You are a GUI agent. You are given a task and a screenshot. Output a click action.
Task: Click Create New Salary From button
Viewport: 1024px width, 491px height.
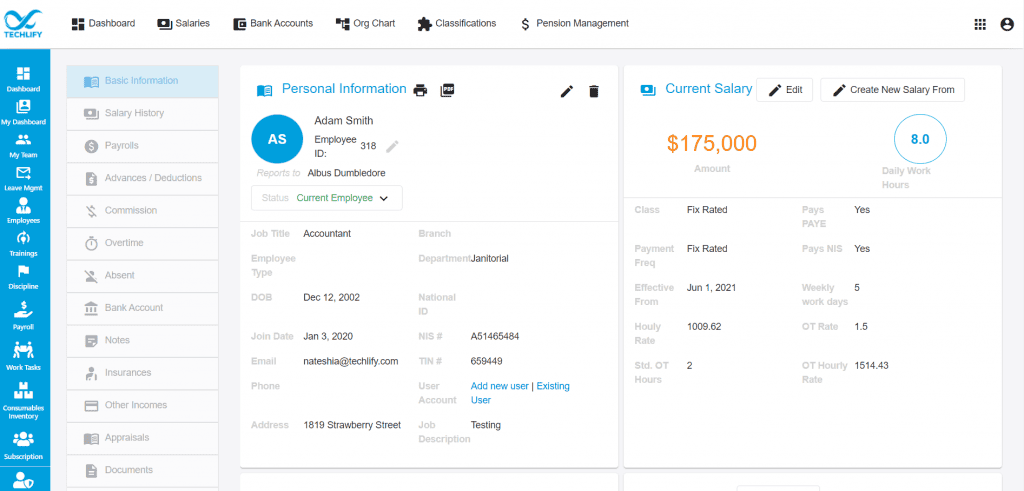pyautogui.click(x=892, y=90)
